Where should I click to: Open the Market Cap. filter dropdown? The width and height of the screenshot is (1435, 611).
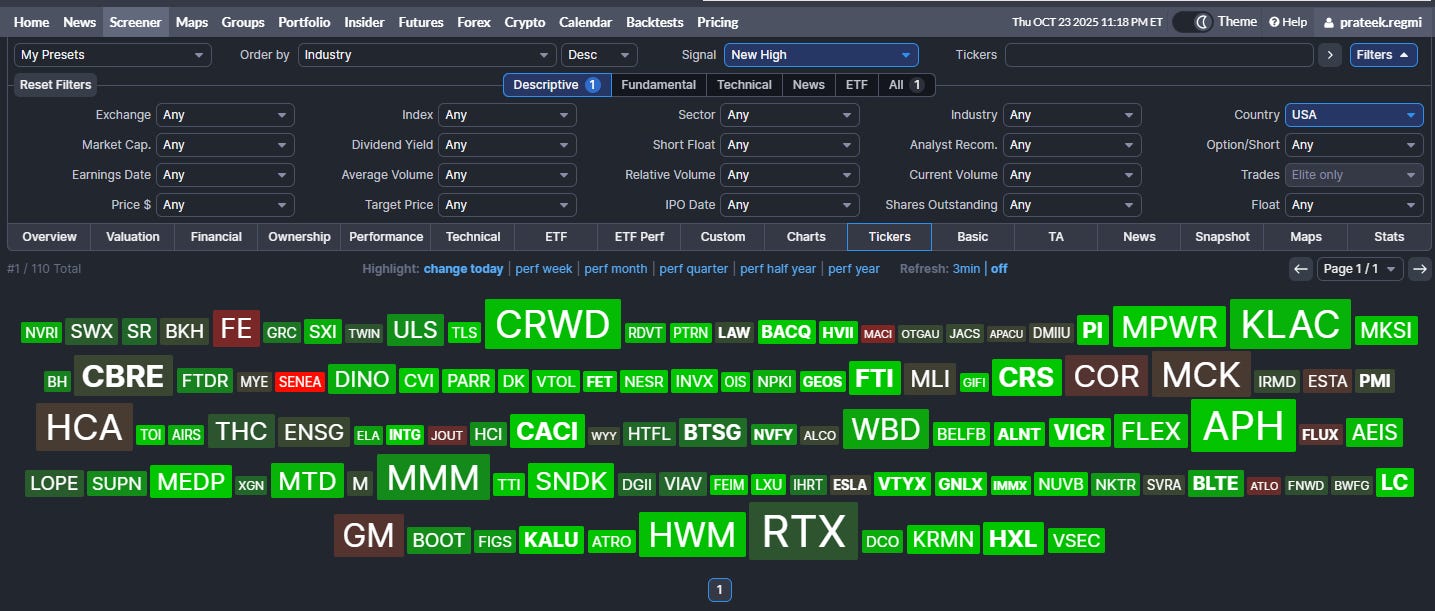[x=225, y=145]
